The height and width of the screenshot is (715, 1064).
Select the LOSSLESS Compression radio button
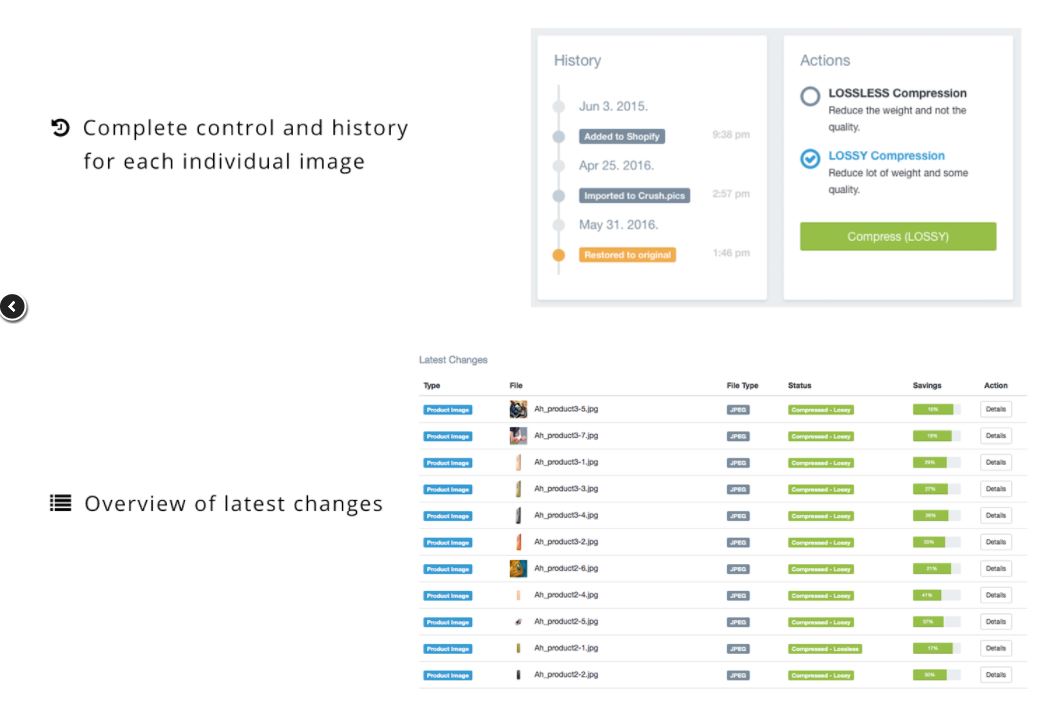pyautogui.click(x=810, y=96)
